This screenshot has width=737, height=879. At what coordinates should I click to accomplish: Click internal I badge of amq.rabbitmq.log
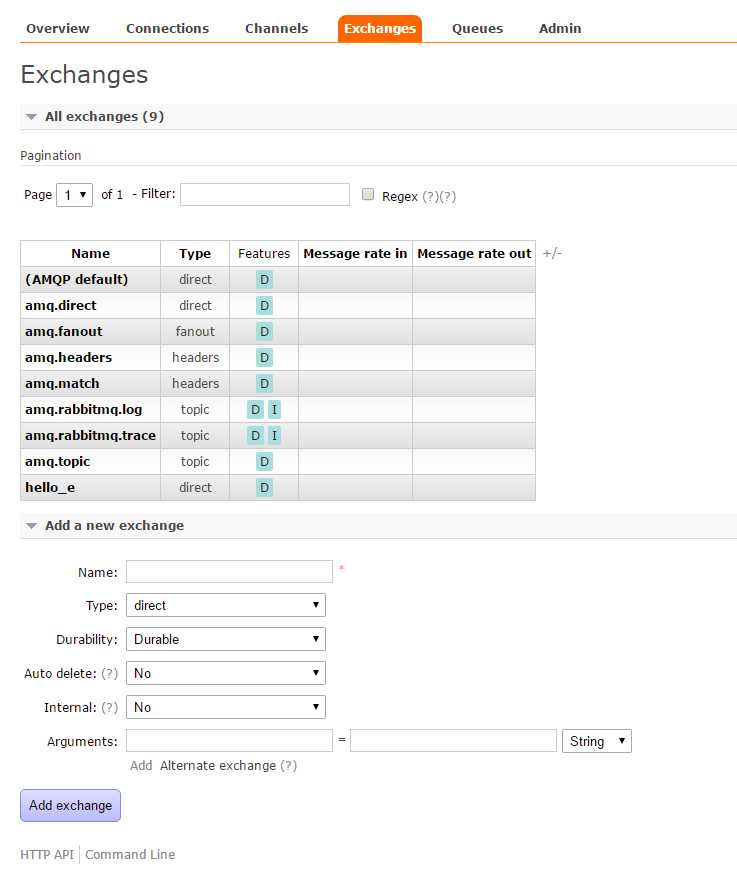(274, 410)
